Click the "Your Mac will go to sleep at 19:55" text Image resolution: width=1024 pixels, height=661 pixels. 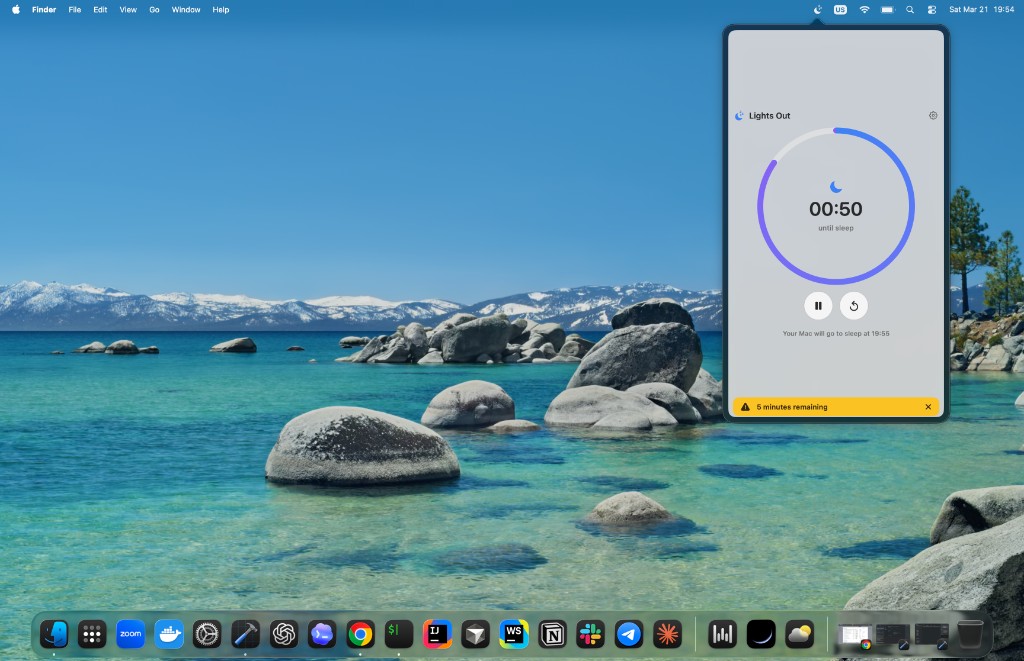tap(836, 333)
